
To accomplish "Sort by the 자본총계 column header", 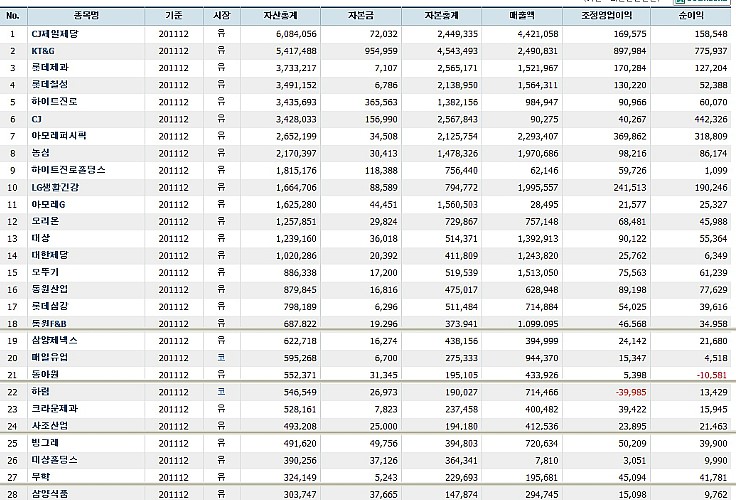I will point(441,15).
